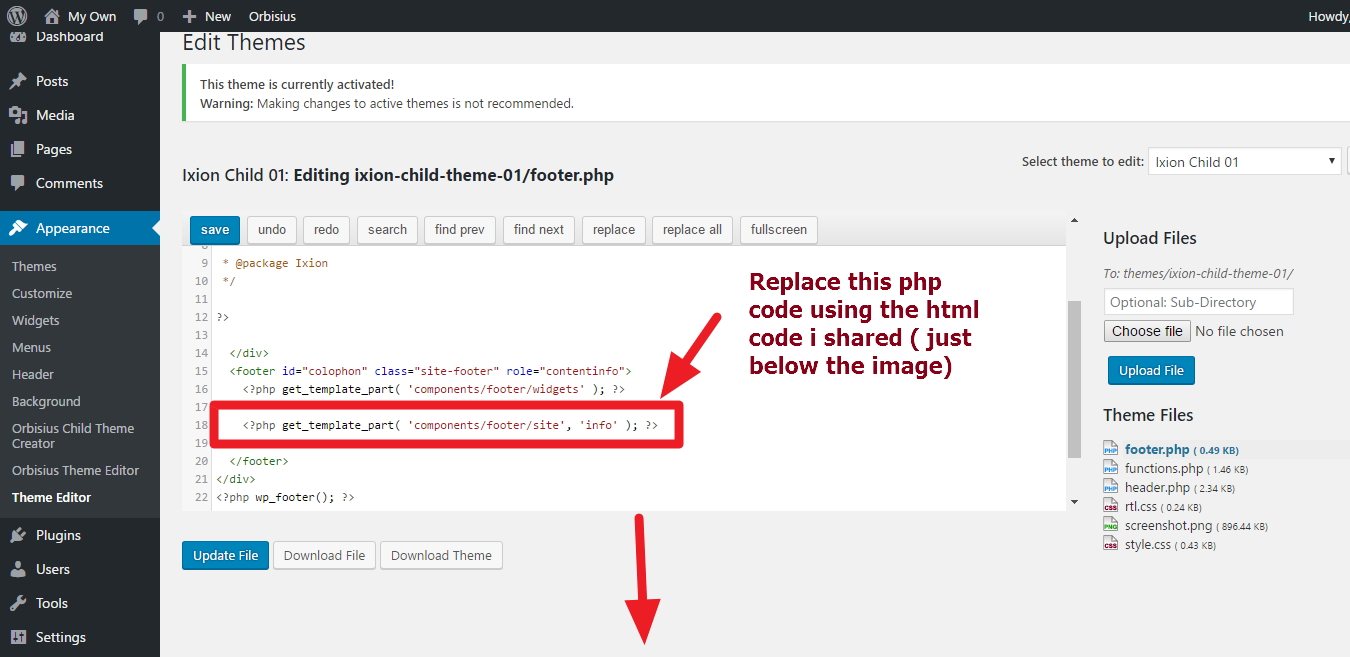Click the Settings sliders icon
This screenshot has height=657, width=1350.
click(x=18, y=637)
